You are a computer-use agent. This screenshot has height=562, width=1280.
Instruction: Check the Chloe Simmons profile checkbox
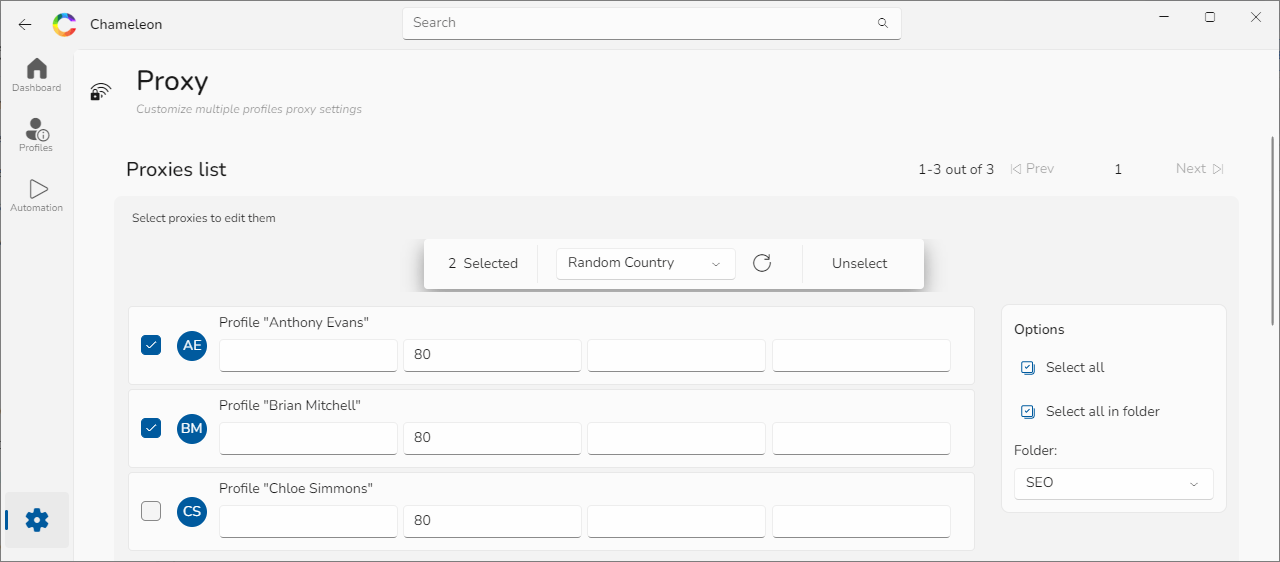(151, 511)
